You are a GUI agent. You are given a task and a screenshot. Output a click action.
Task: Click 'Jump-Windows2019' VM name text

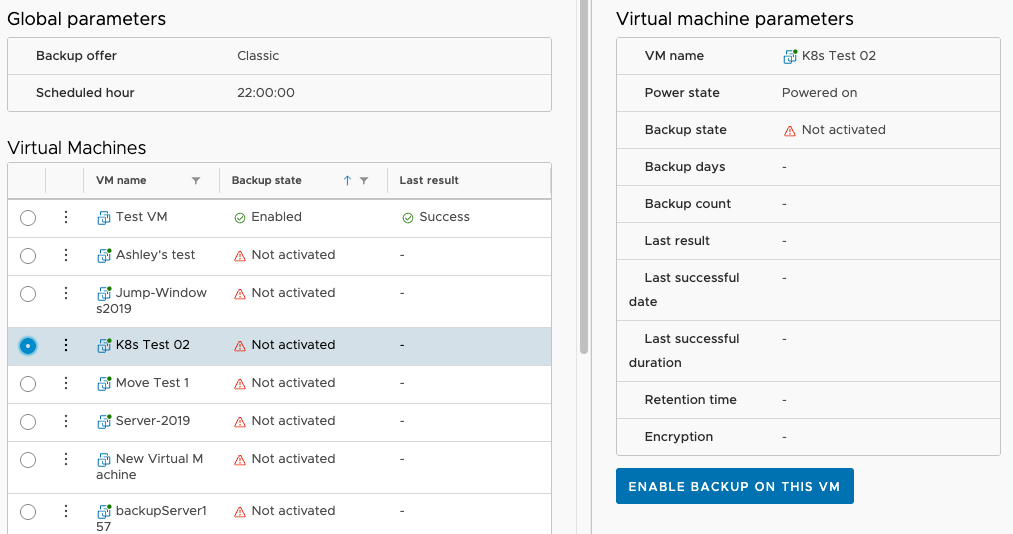151,300
